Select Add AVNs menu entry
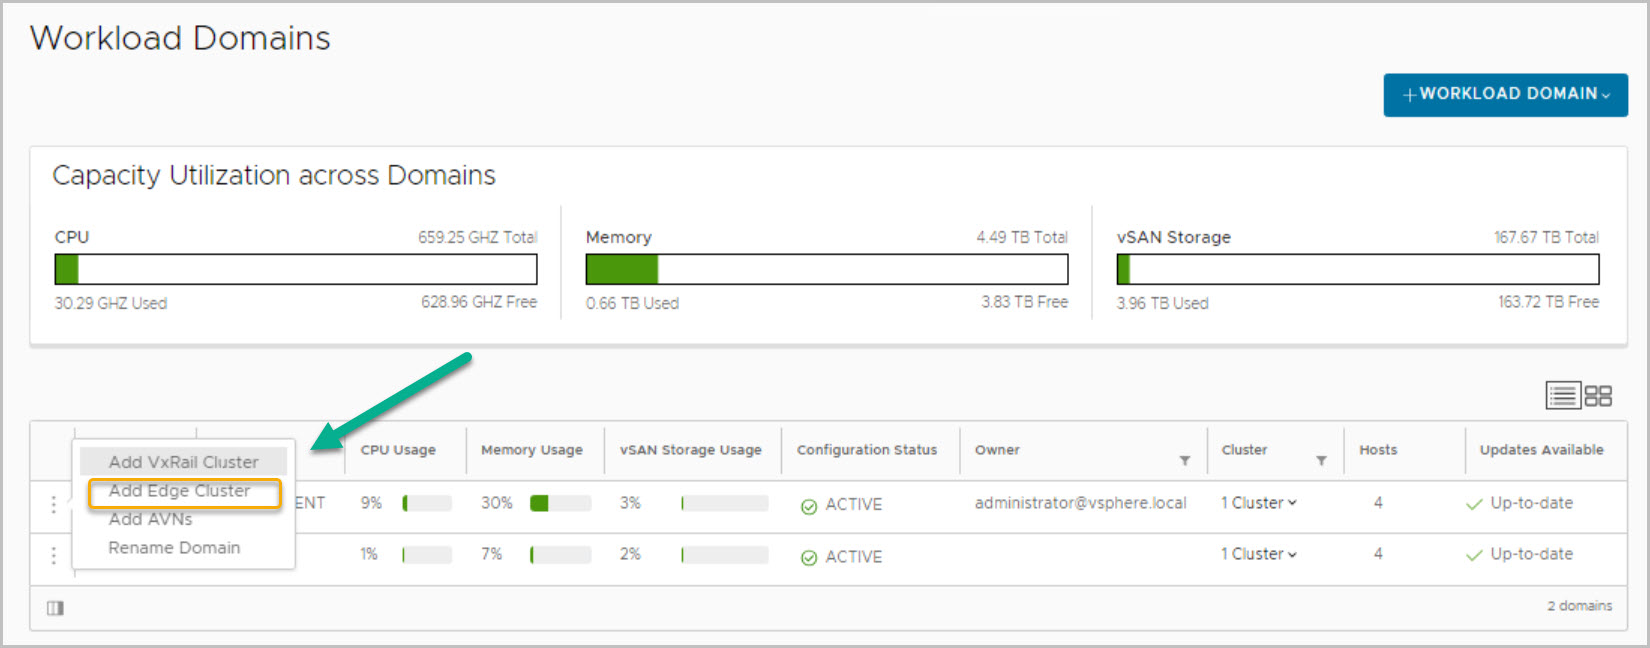This screenshot has width=1650, height=648. tap(150, 519)
